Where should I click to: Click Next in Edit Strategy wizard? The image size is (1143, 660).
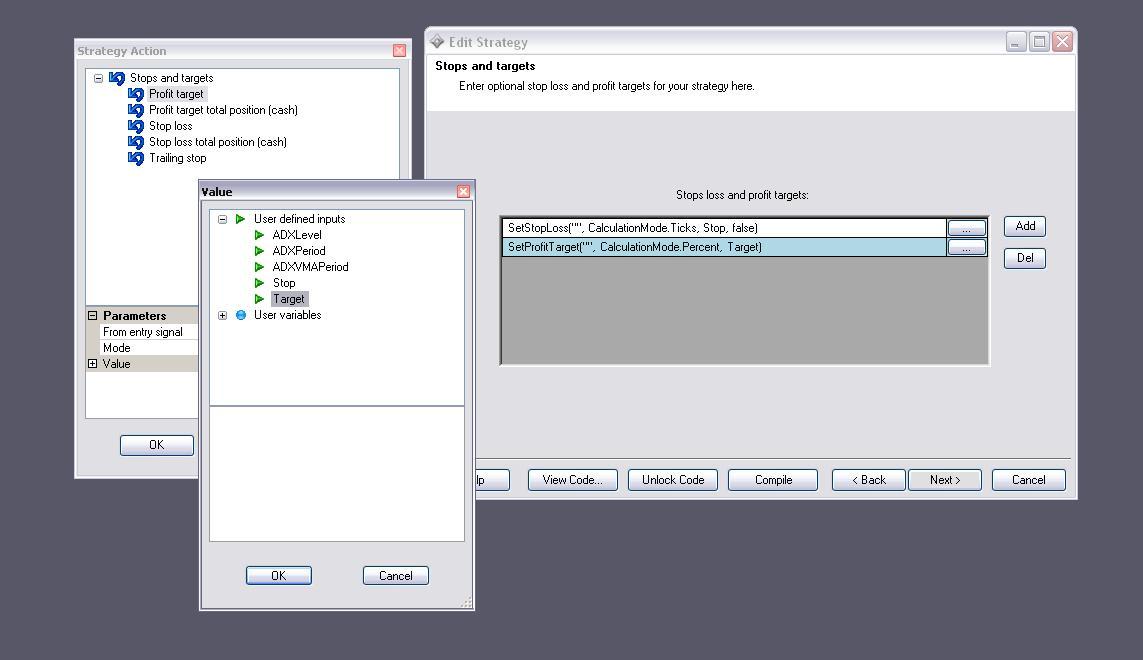click(x=945, y=480)
